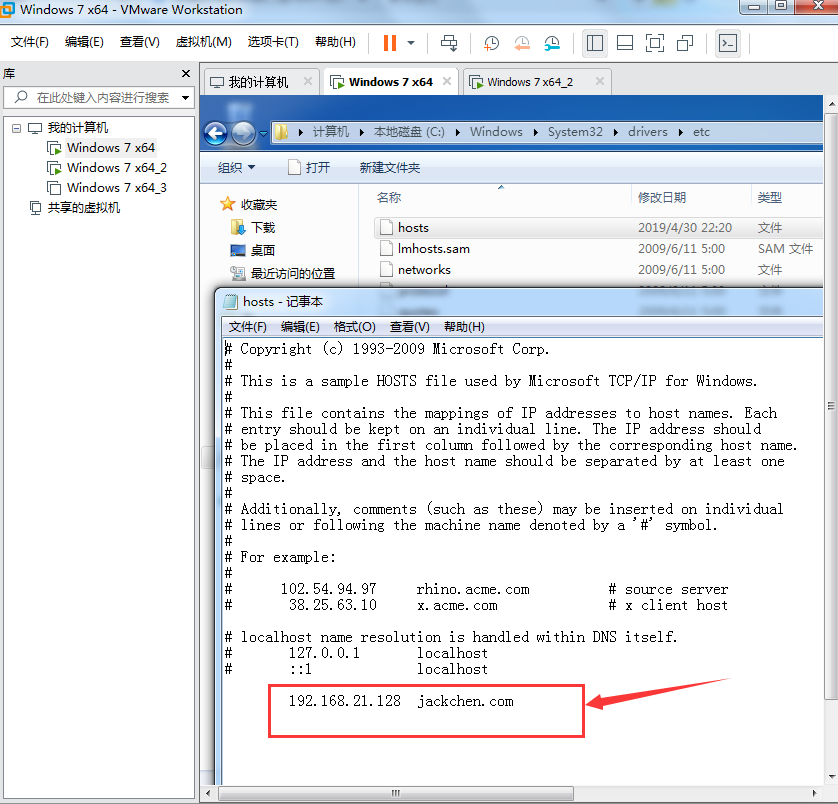The height and width of the screenshot is (804, 838).
Task: Open the snapshot manager icon
Action: click(x=552, y=43)
